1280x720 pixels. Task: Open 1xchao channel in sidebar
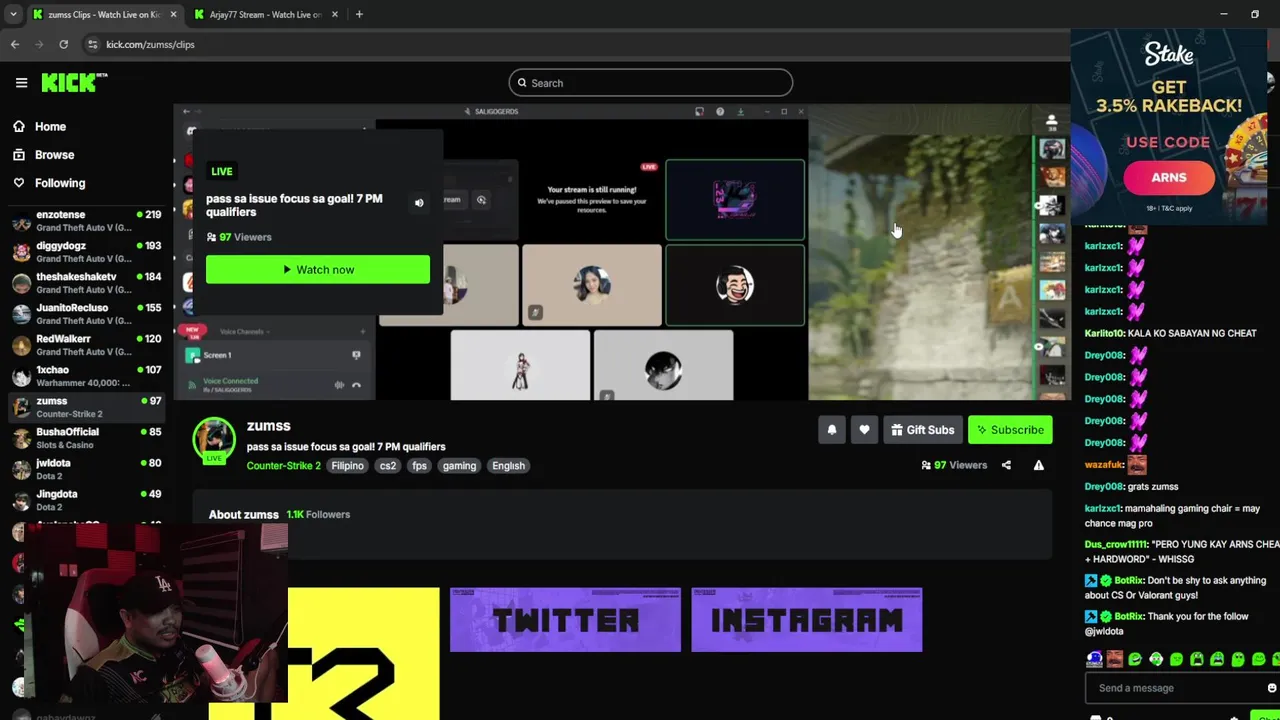[x=86, y=376]
